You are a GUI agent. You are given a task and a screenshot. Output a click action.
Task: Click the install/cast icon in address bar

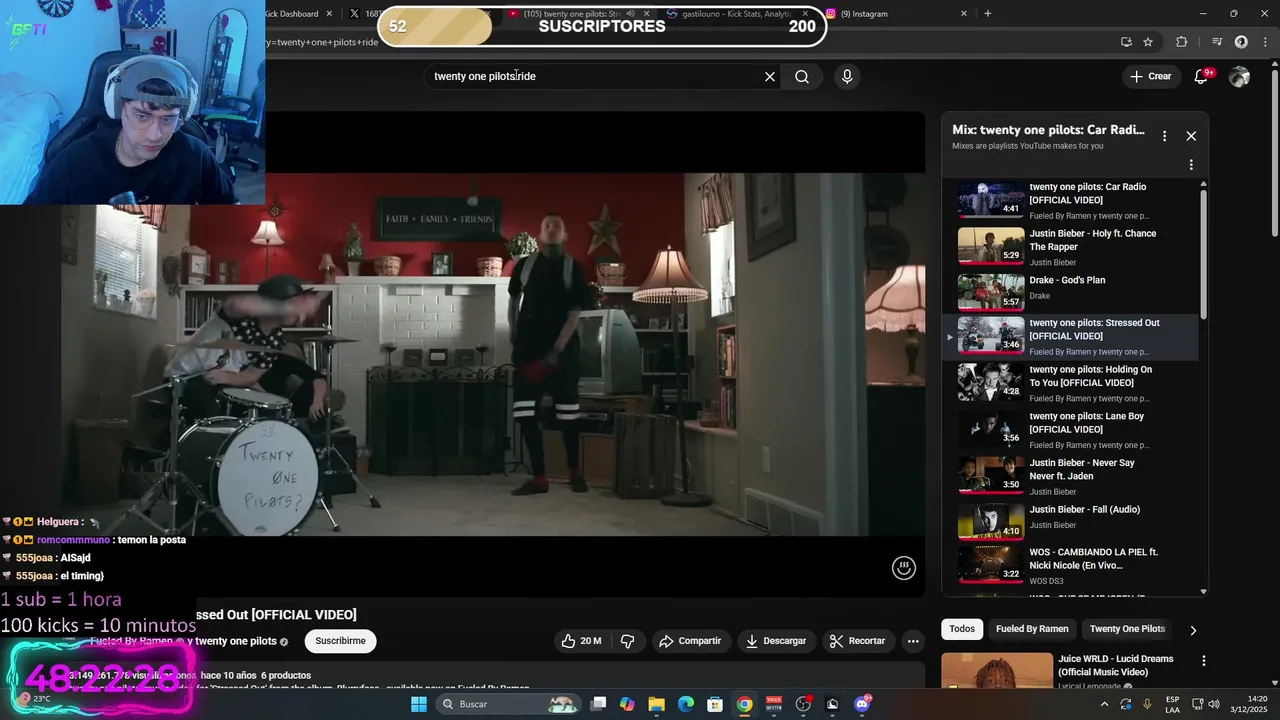(1126, 42)
